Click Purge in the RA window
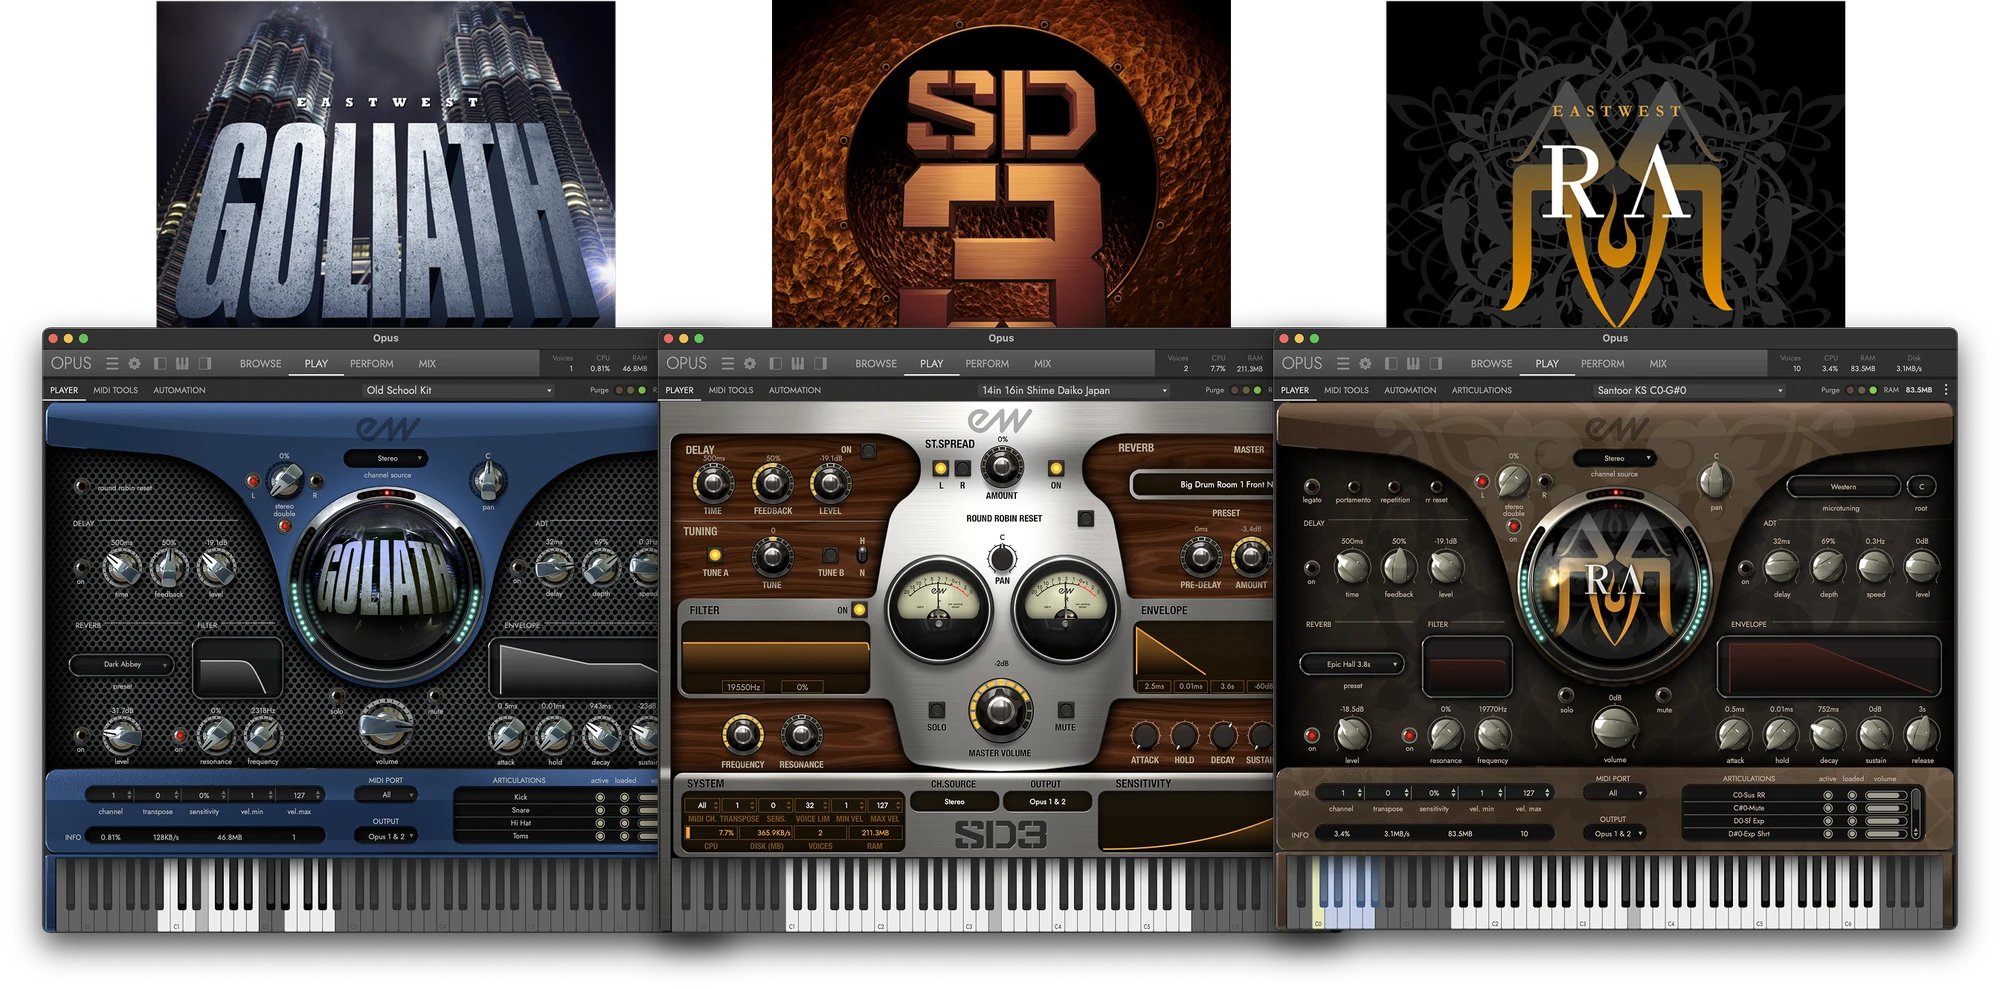Image resolution: width=2000 pixels, height=989 pixels. [x=1829, y=390]
